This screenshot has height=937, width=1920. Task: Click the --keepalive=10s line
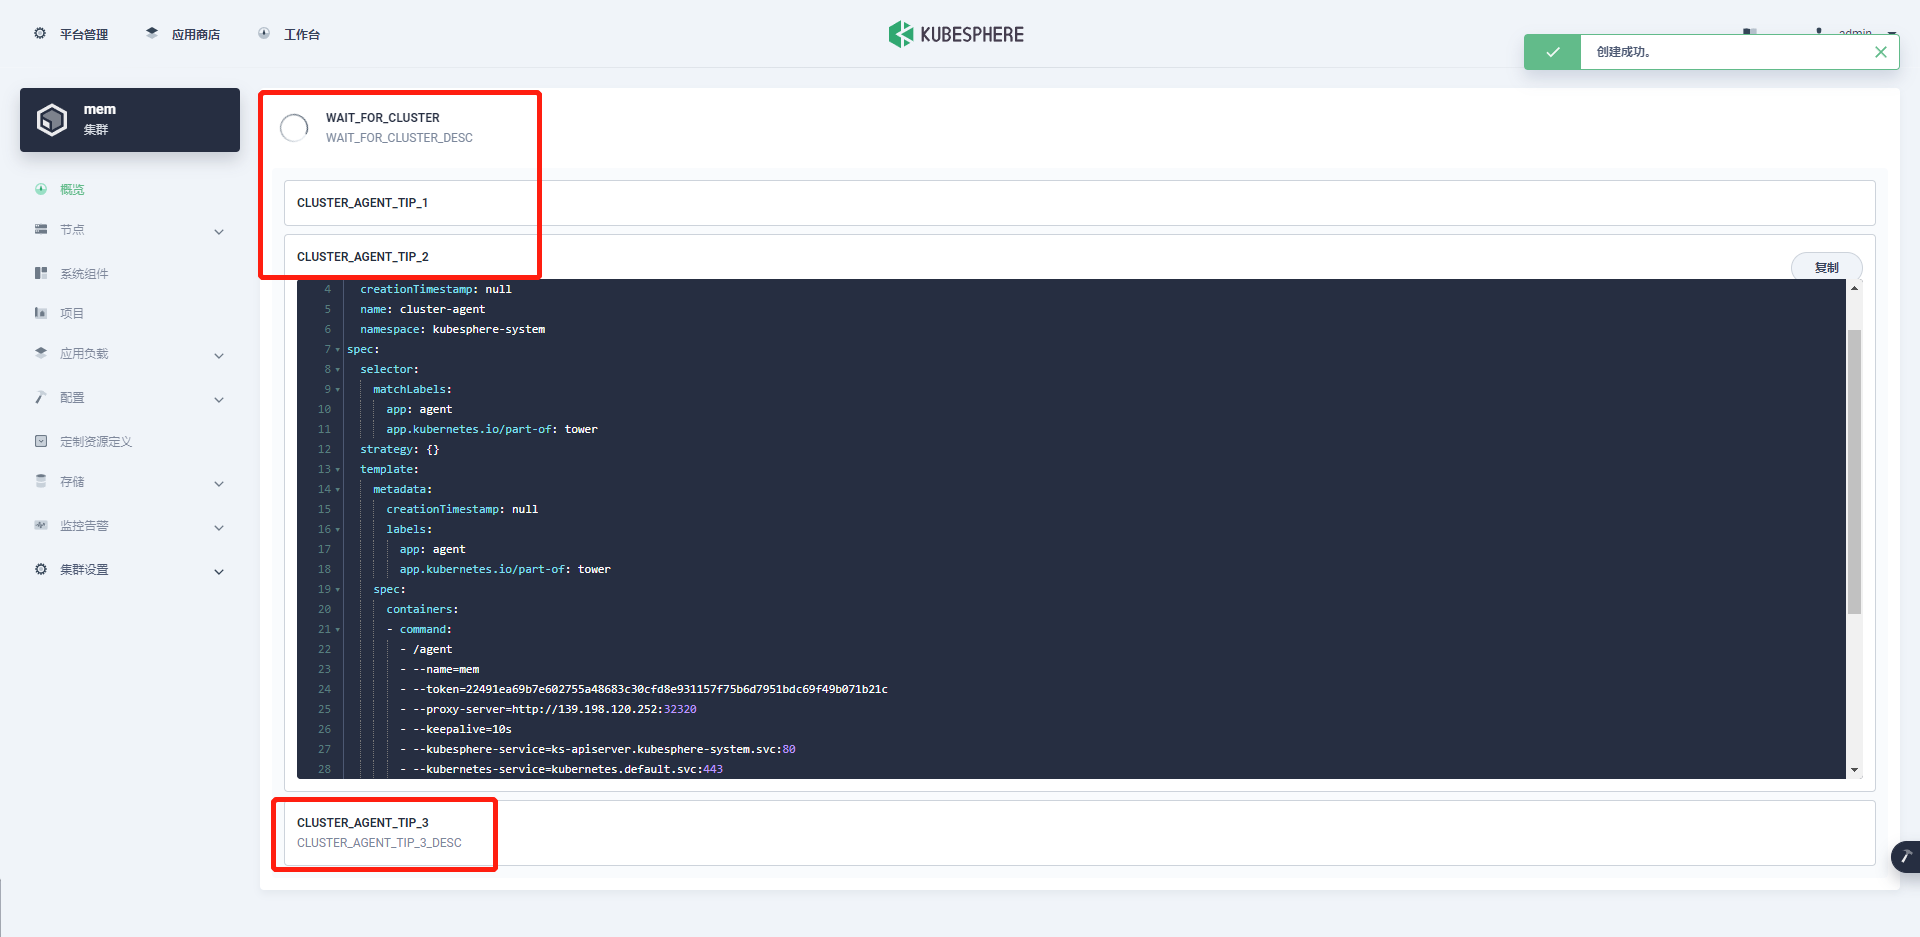tap(455, 729)
